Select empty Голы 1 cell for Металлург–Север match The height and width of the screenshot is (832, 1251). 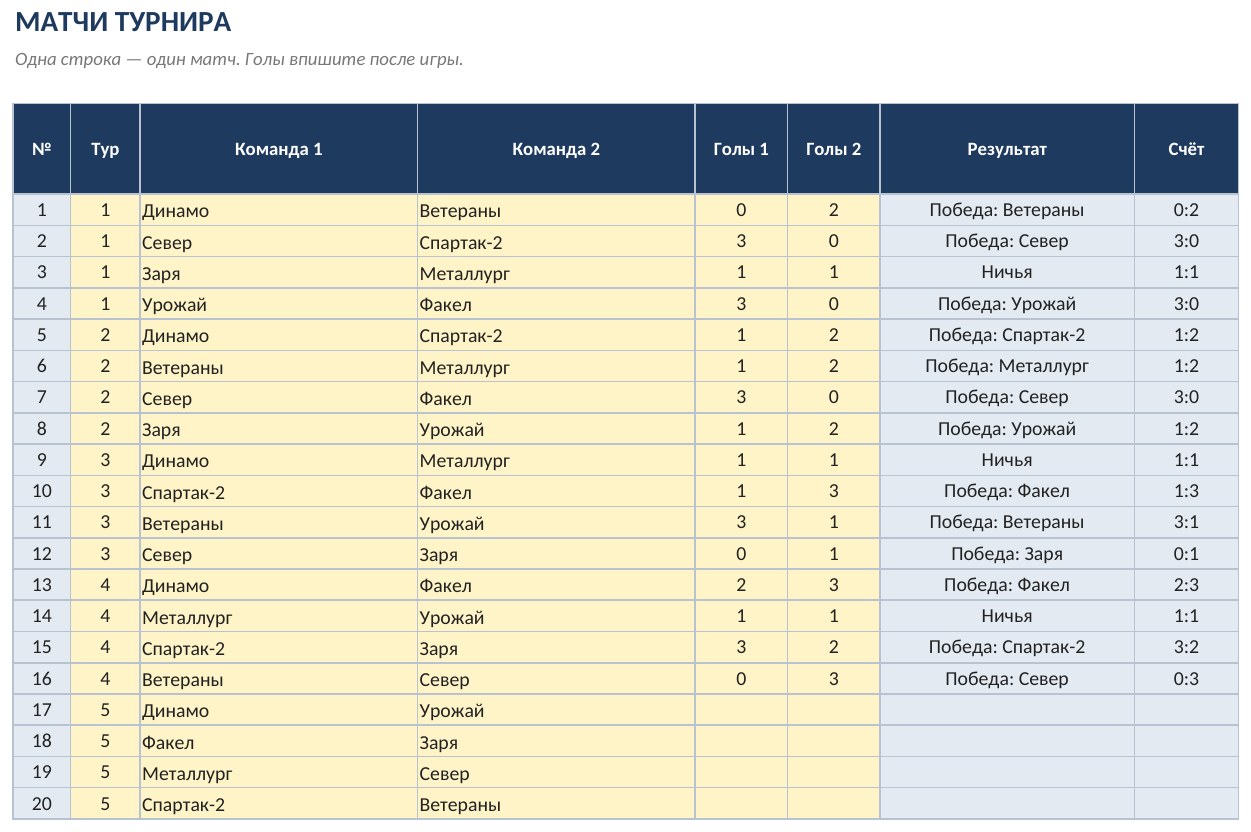coord(741,773)
